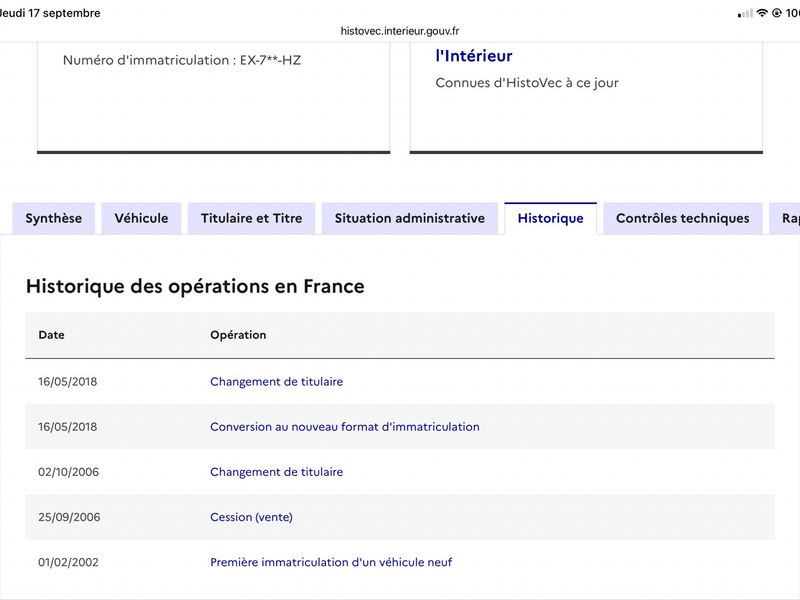Open the Titulaire et Titre tab
This screenshot has width=800, height=600.
click(252, 218)
